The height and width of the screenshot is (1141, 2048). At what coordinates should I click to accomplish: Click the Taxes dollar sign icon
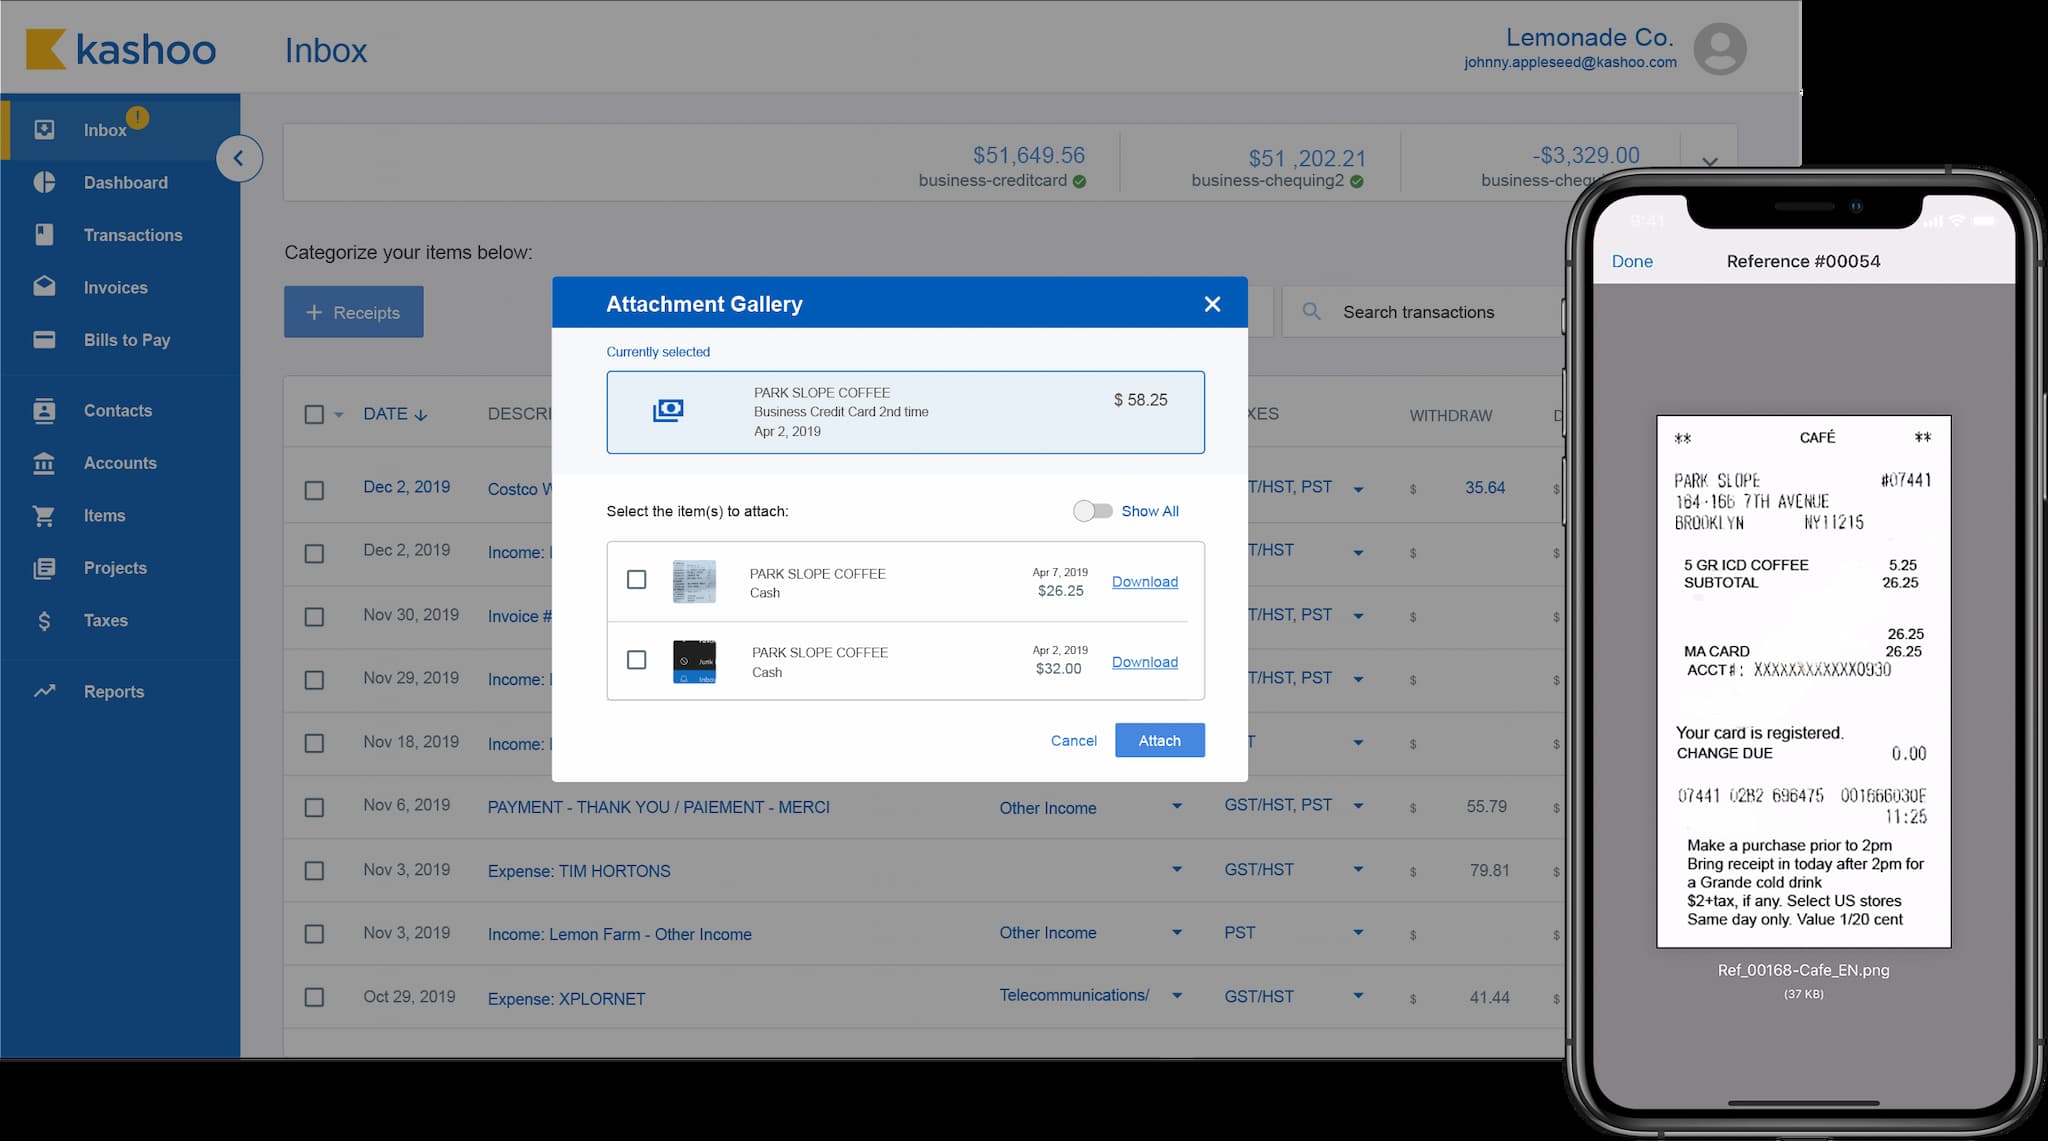pyautogui.click(x=44, y=621)
